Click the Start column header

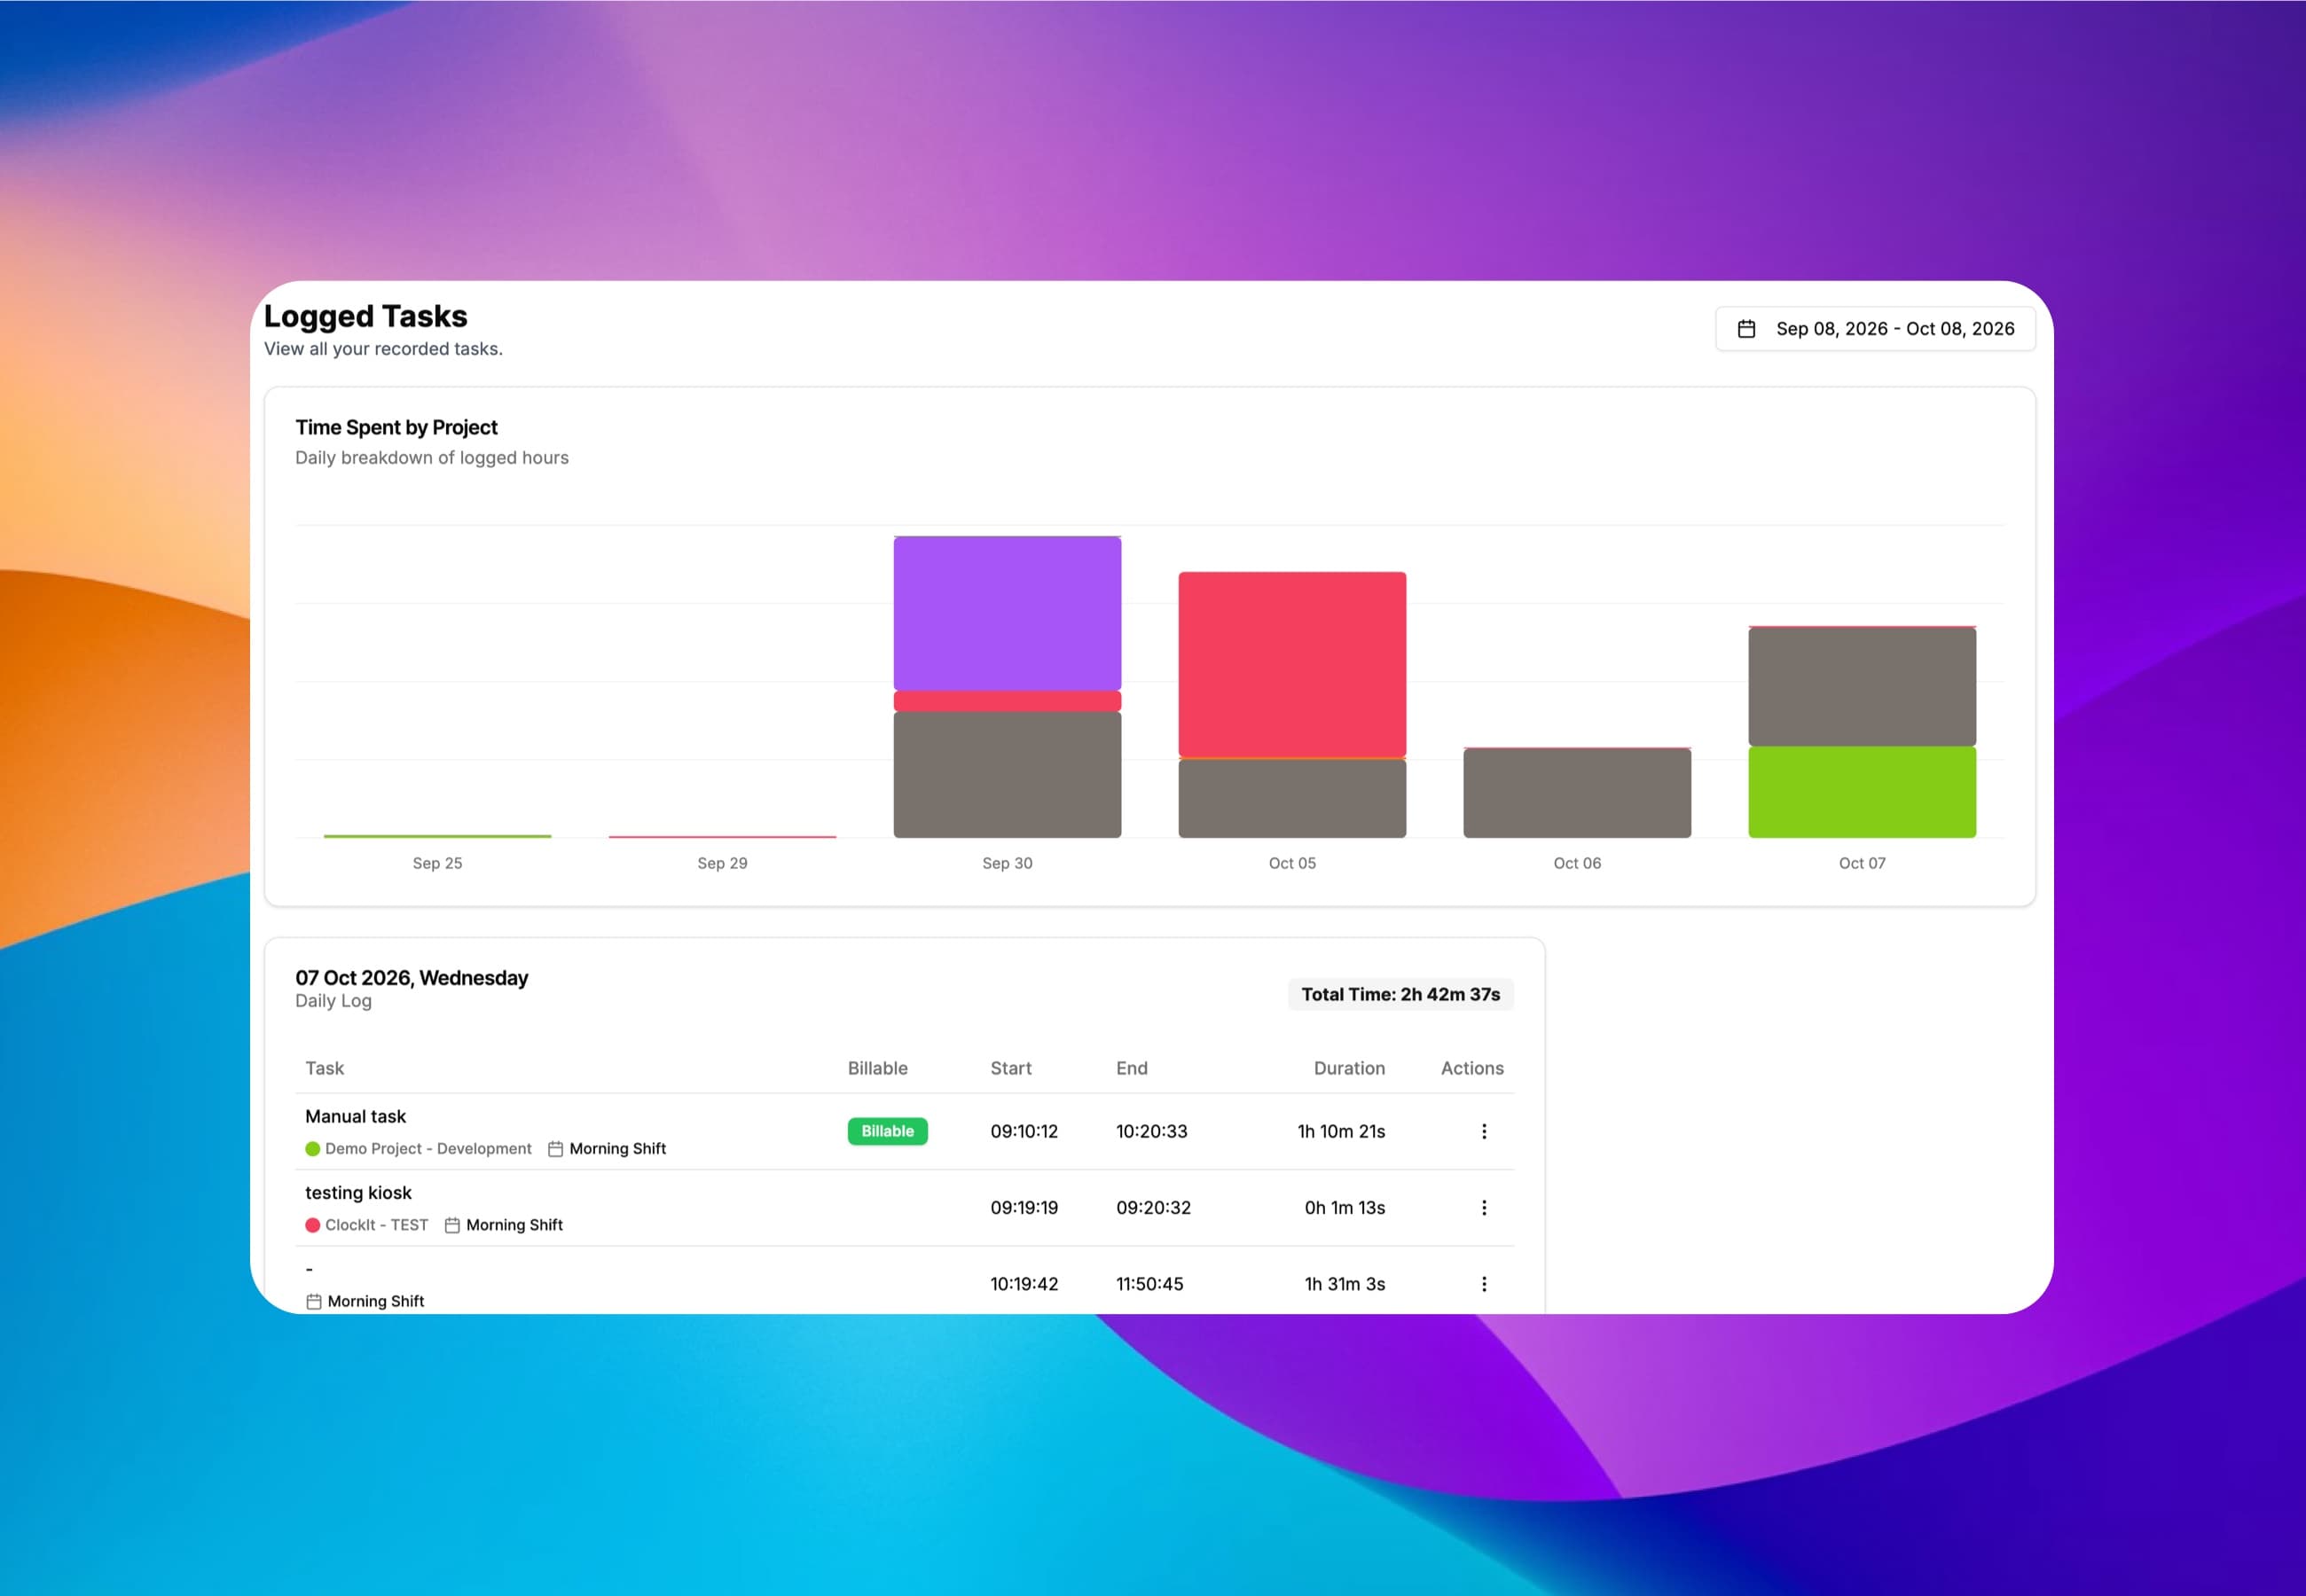(x=1010, y=1068)
